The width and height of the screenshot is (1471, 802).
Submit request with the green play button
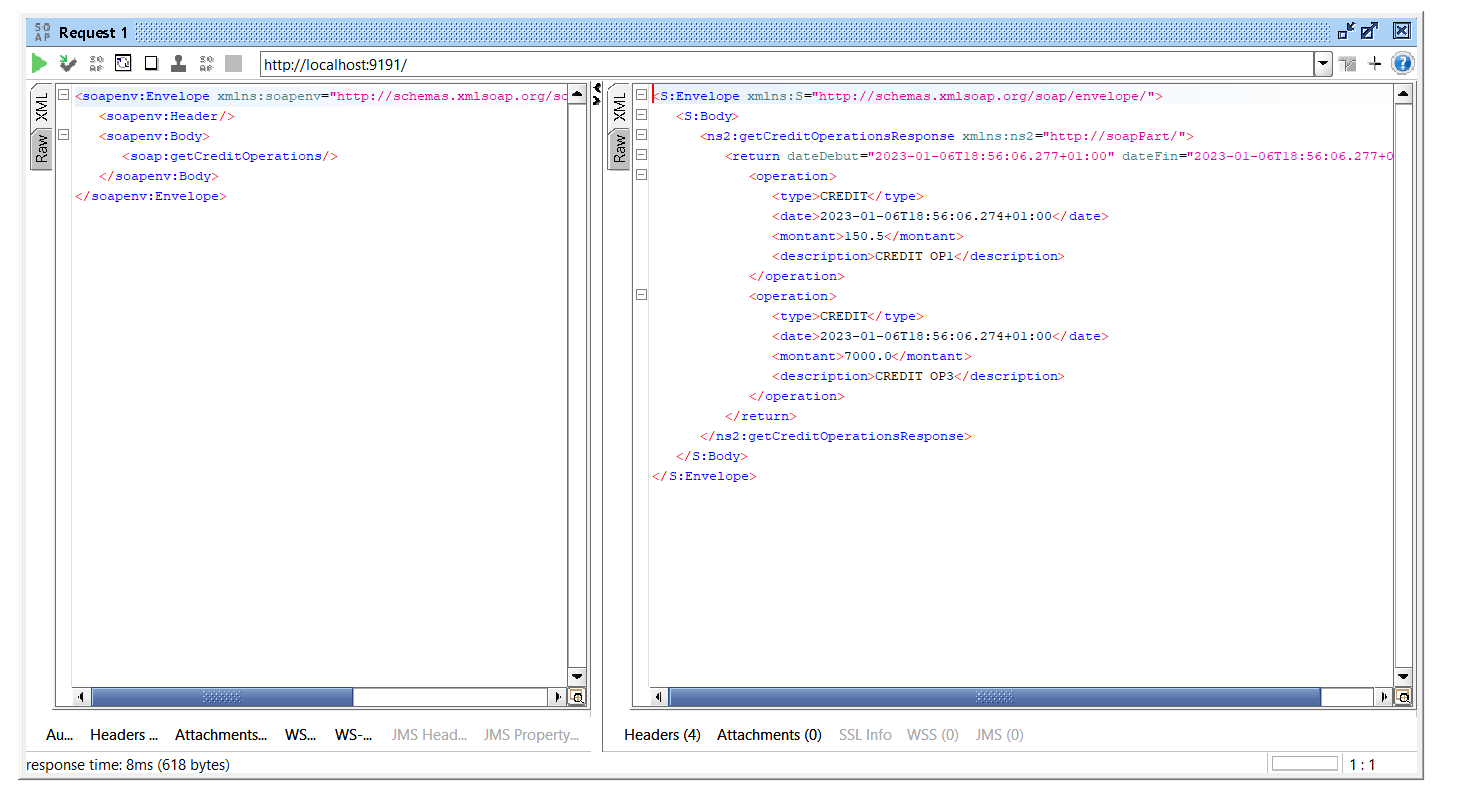pyautogui.click(x=39, y=64)
